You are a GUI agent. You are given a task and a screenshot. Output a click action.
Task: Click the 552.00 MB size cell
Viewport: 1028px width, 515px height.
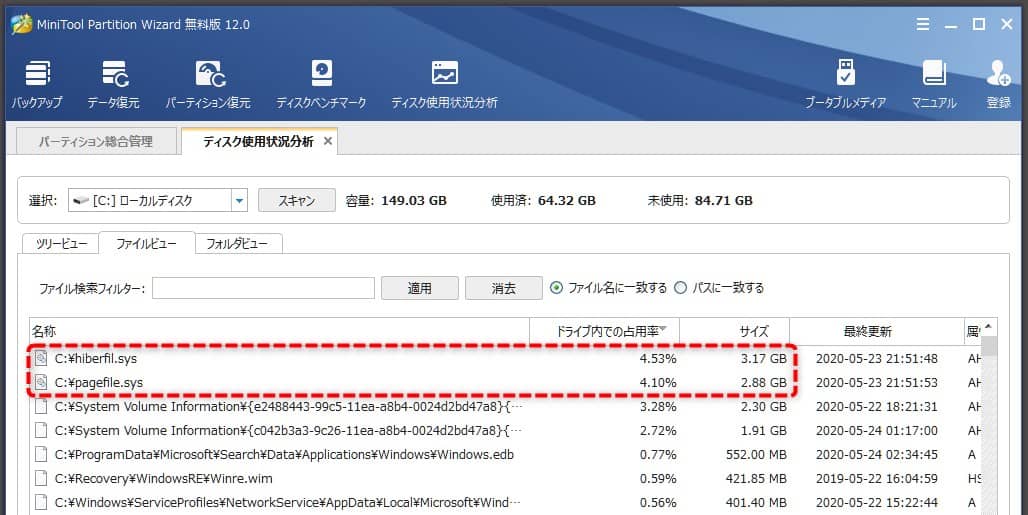pyautogui.click(x=756, y=454)
